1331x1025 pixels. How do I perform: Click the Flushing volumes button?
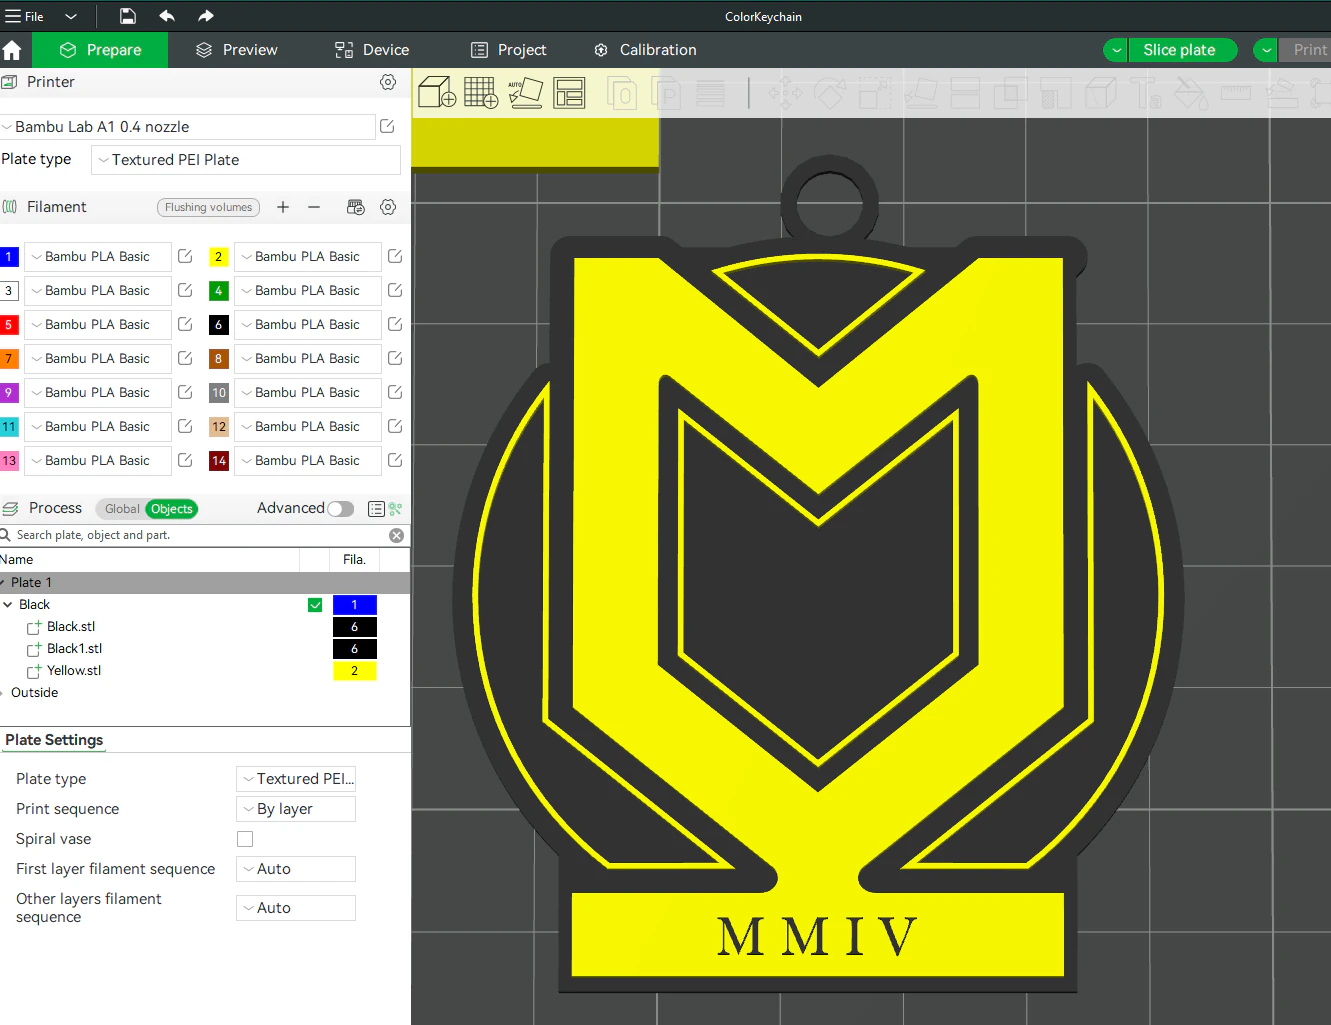[x=208, y=207]
